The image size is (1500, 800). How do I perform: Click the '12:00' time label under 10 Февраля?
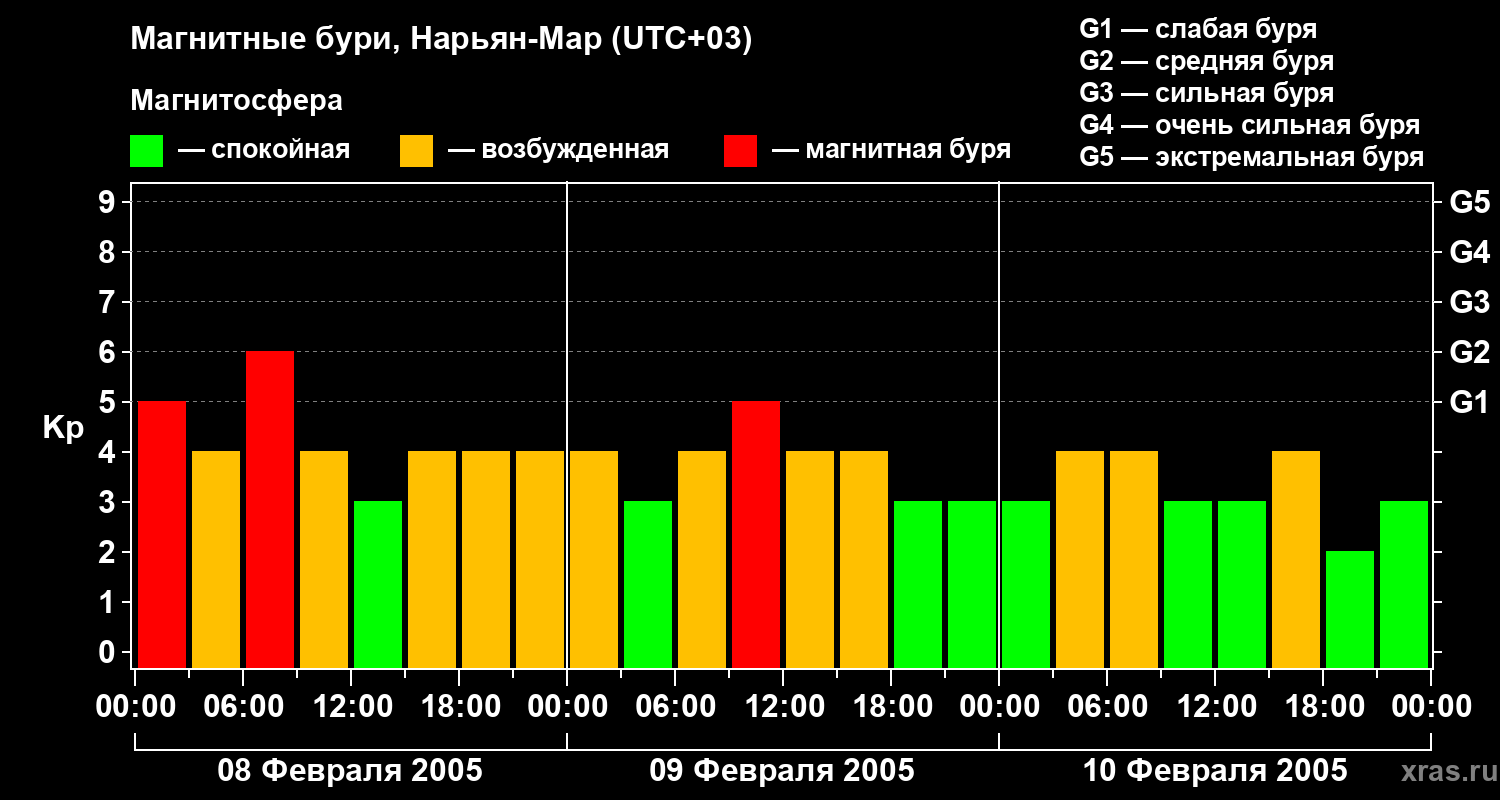(1215, 707)
